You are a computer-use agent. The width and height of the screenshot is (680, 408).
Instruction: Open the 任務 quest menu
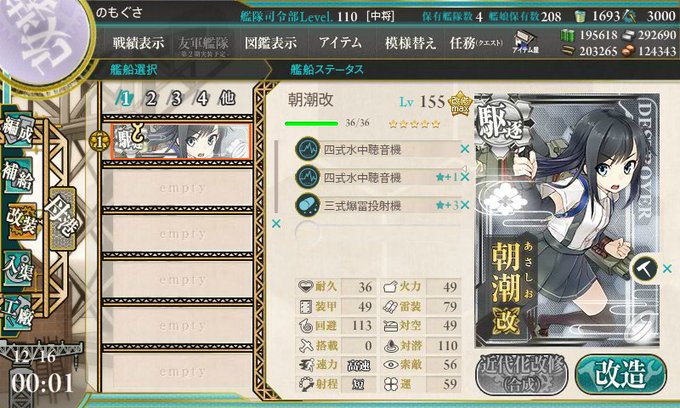coord(476,42)
